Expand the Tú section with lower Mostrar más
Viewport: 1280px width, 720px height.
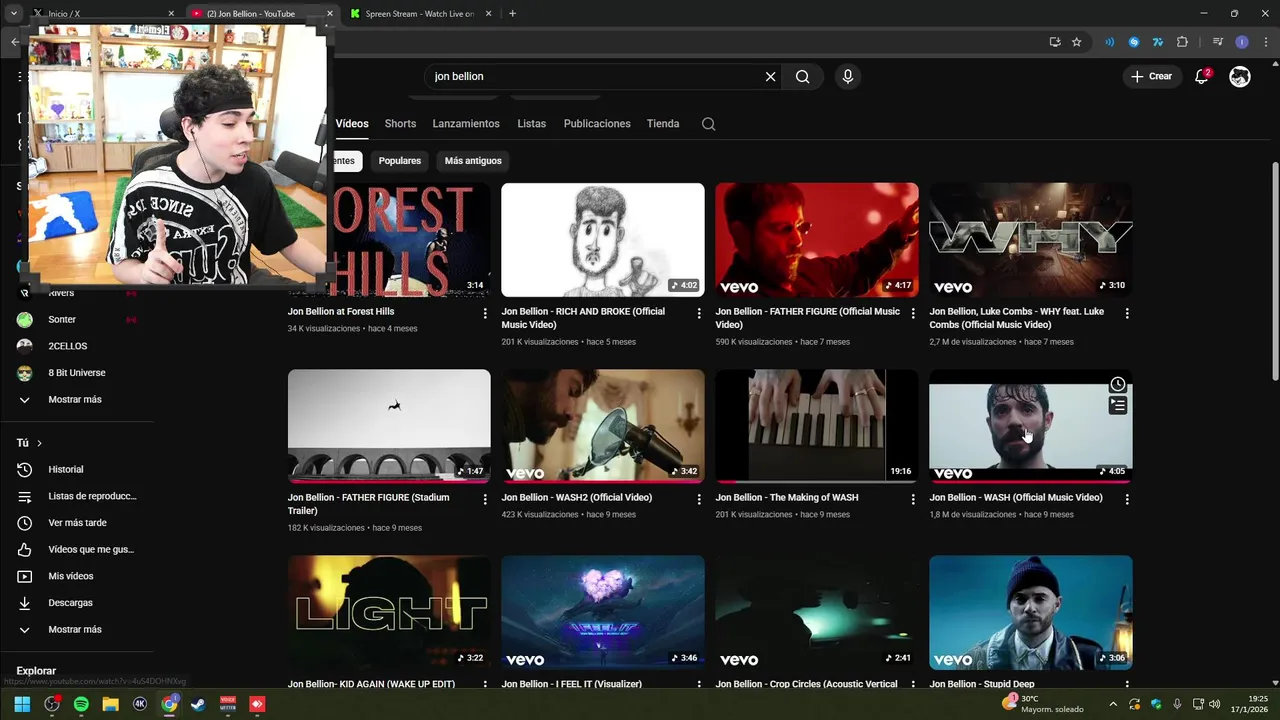[x=76, y=630]
